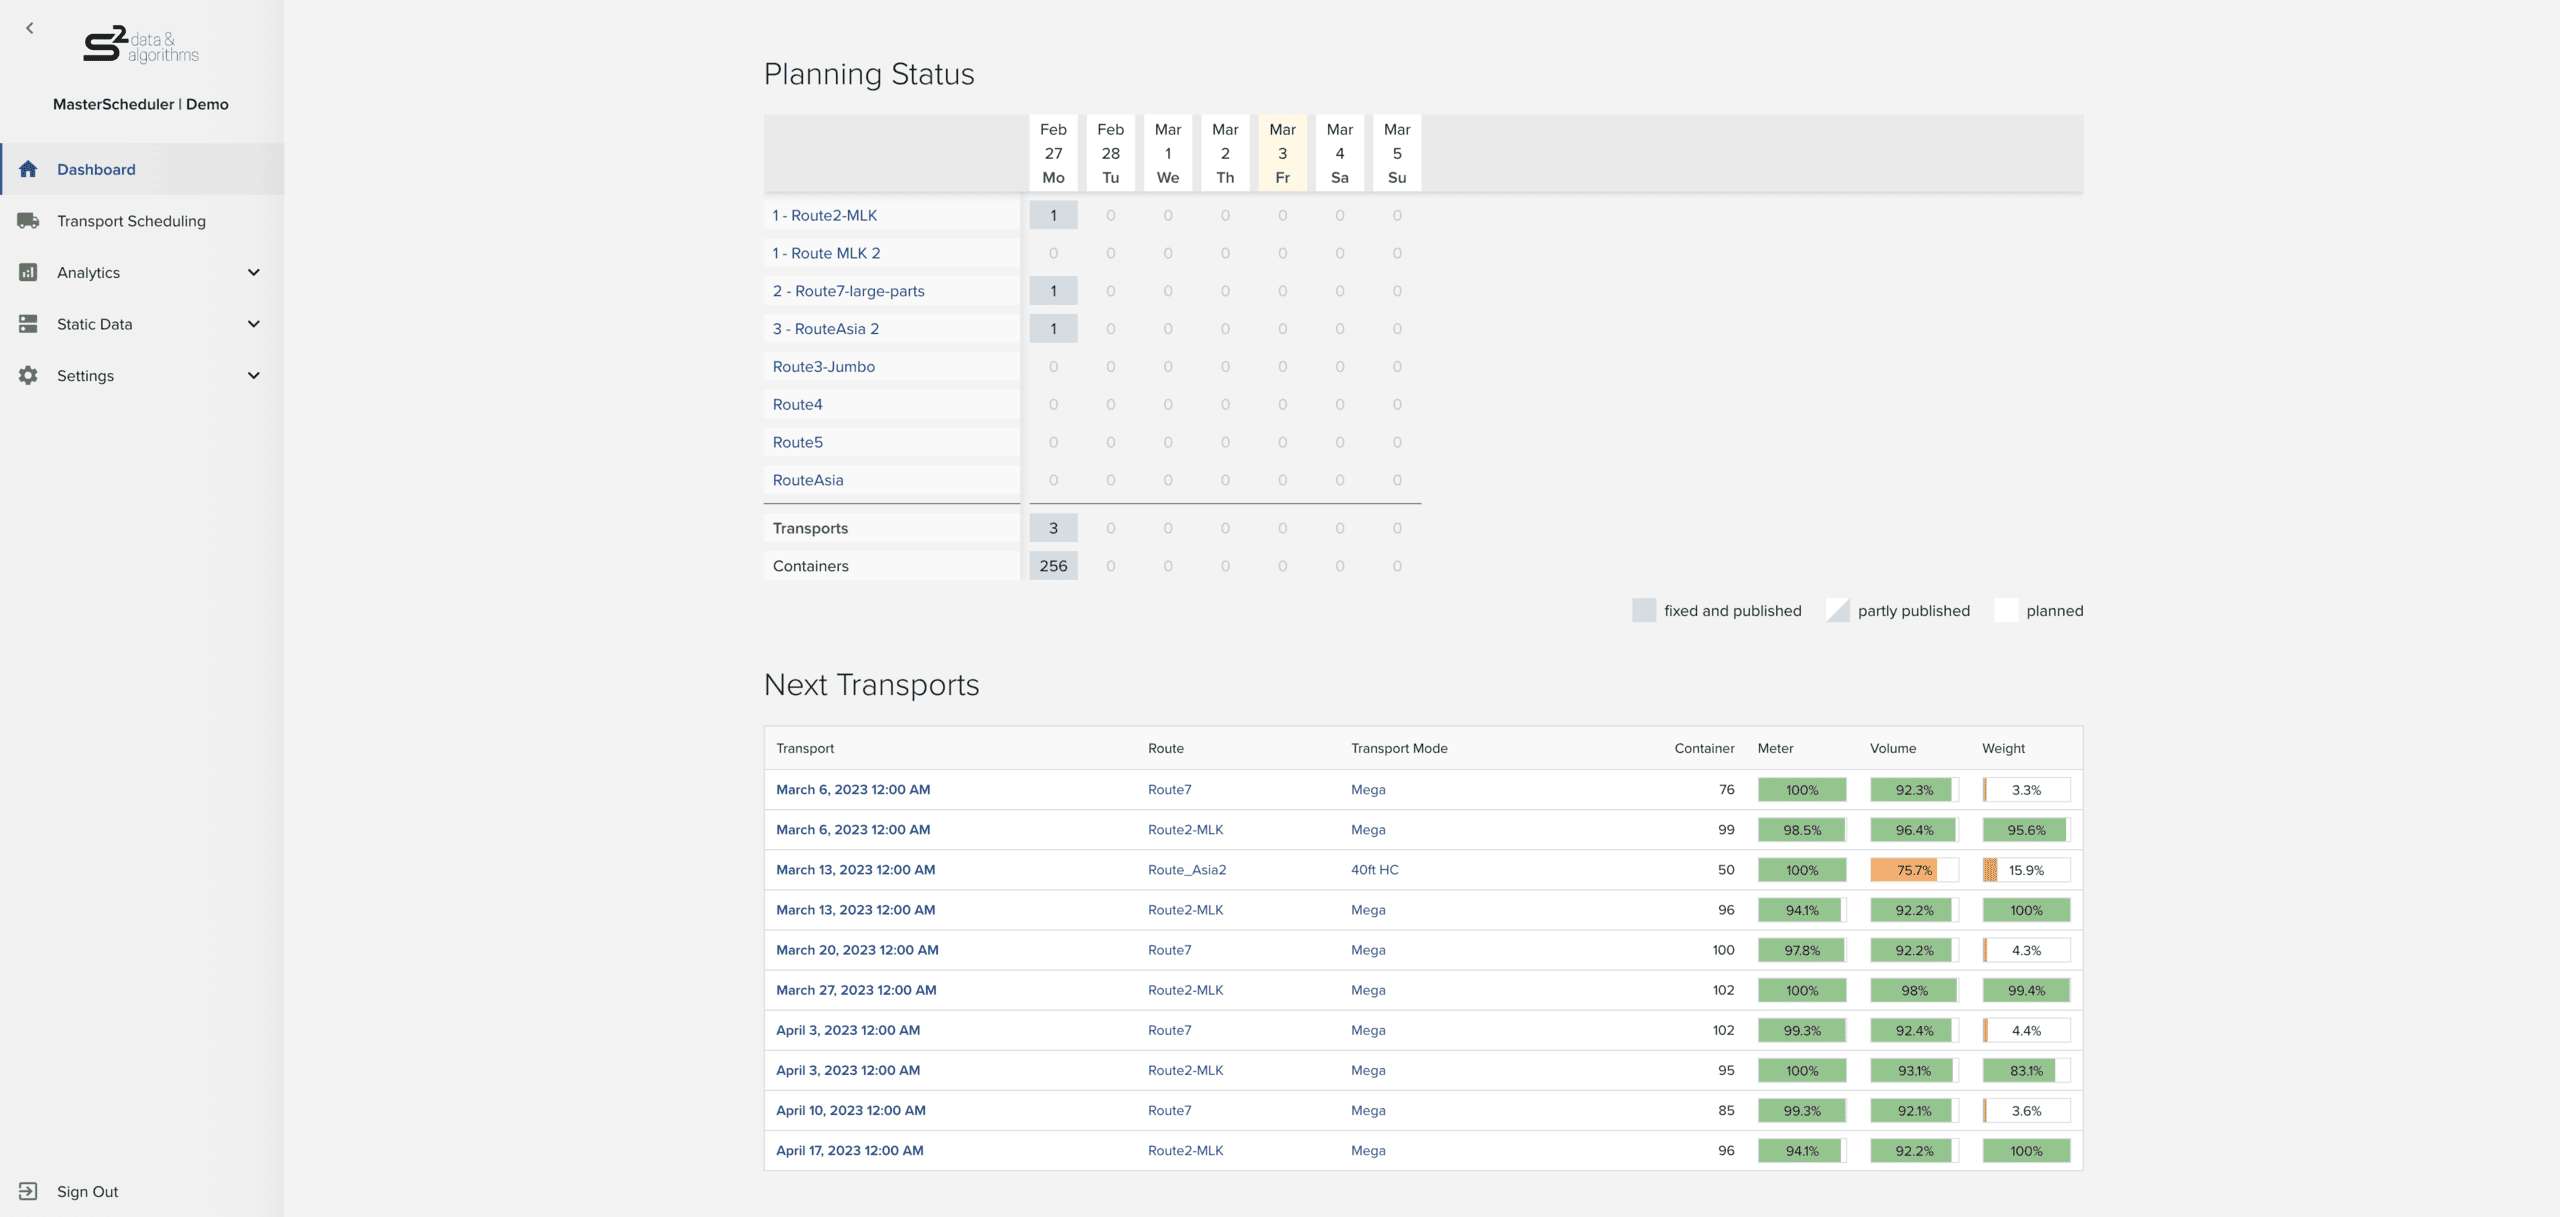Collapse the sidebar with back arrow
This screenshot has width=2560, height=1217.
click(30, 28)
